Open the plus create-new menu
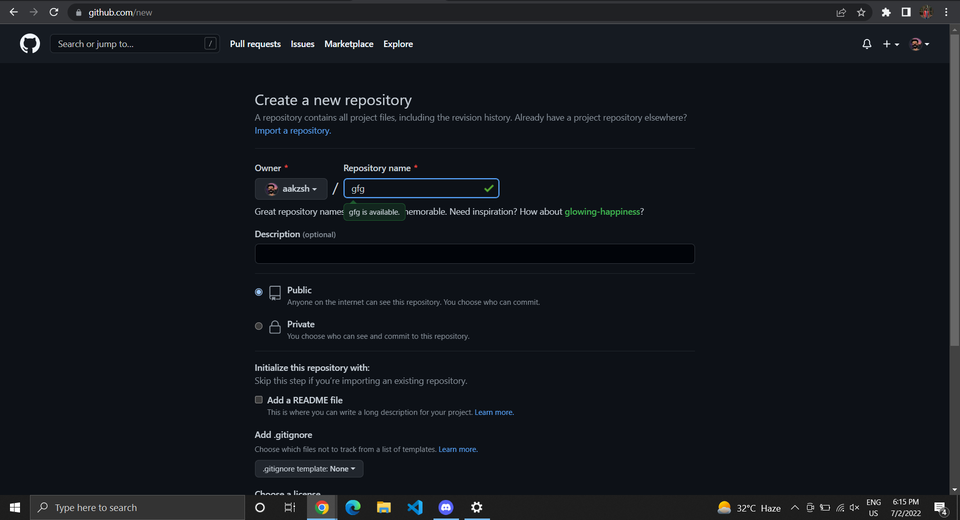This screenshot has height=520, width=960. coord(890,44)
